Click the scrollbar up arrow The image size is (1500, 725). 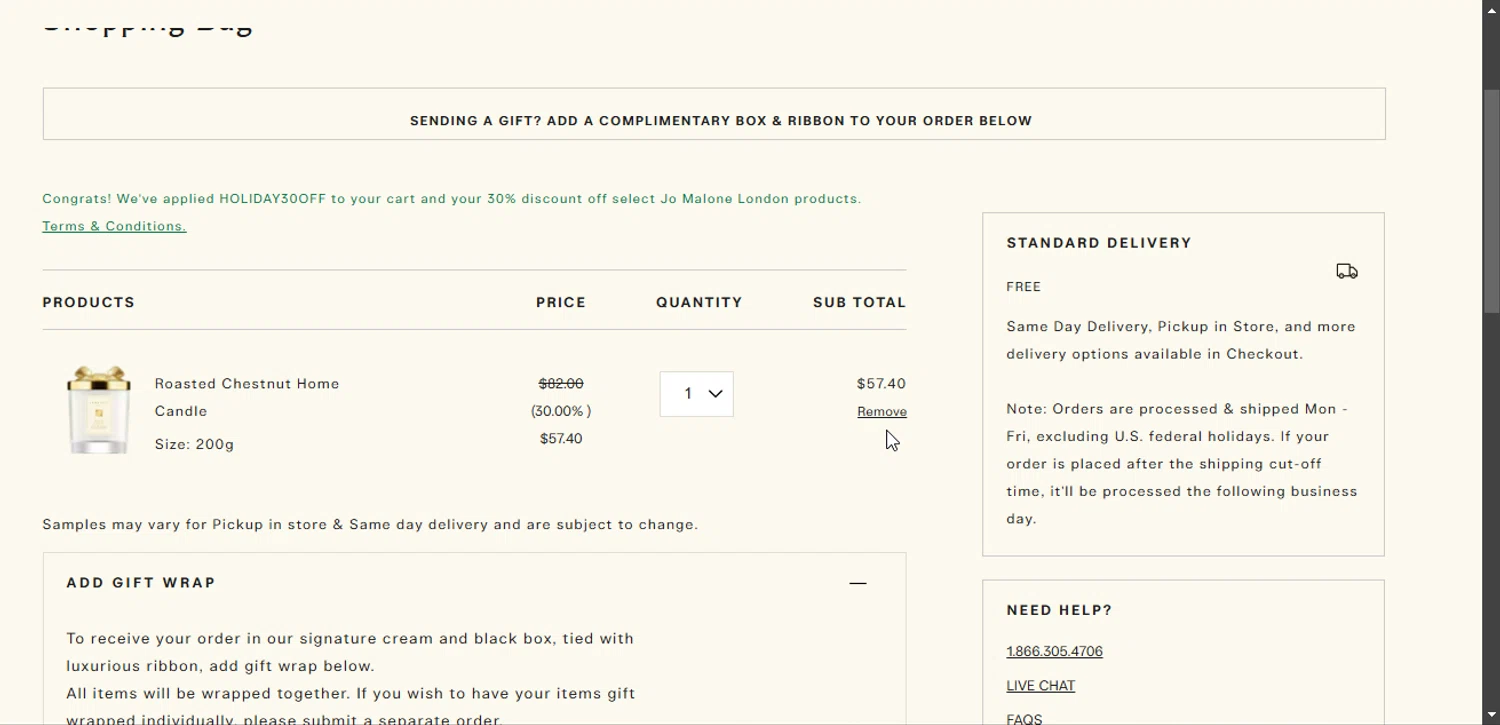pos(1491,9)
